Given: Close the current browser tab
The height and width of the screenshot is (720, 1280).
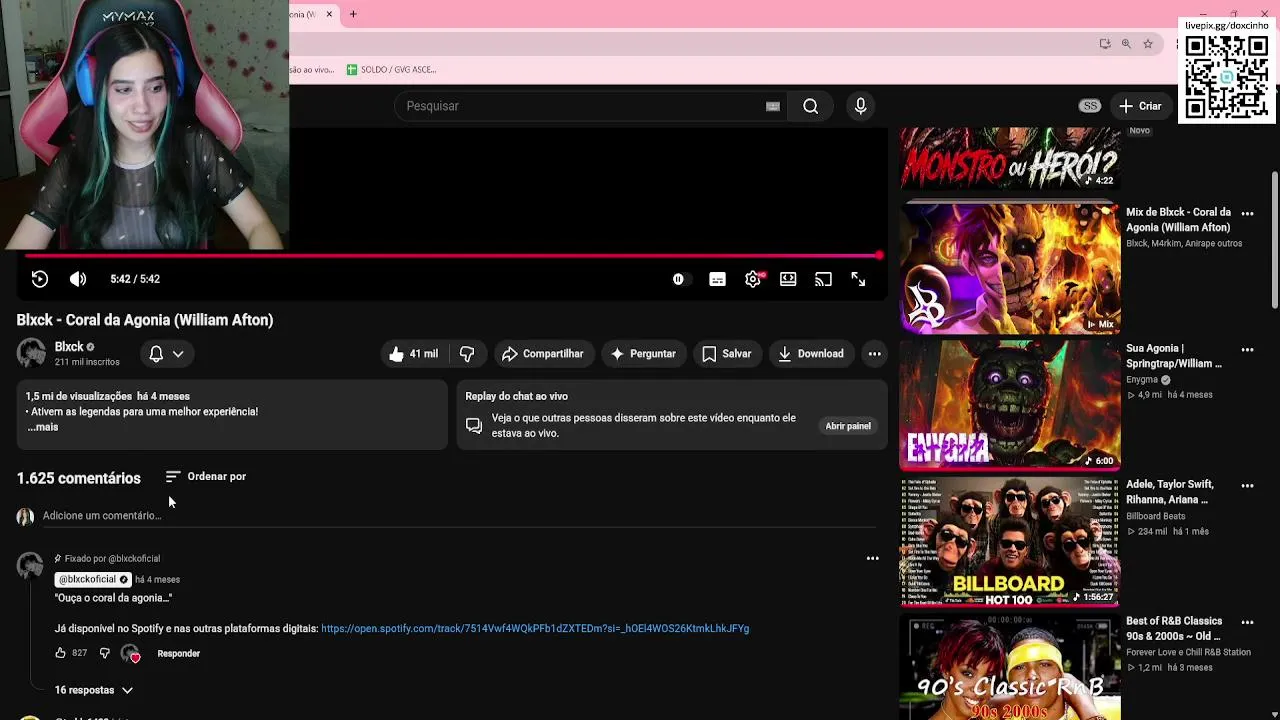Looking at the screenshot, I should tap(329, 14).
